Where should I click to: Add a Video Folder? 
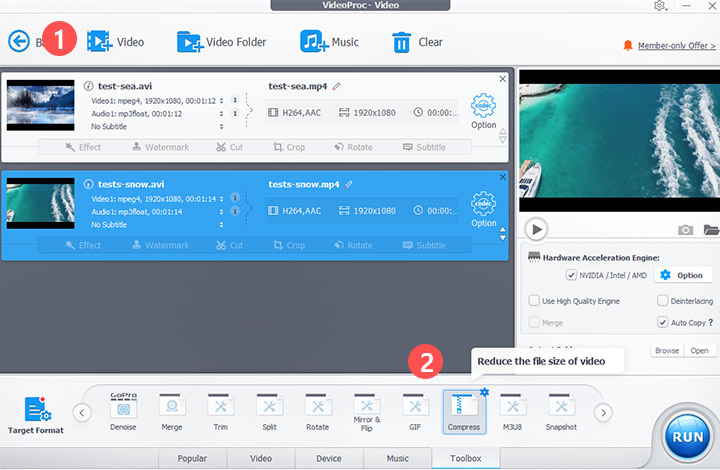221,42
